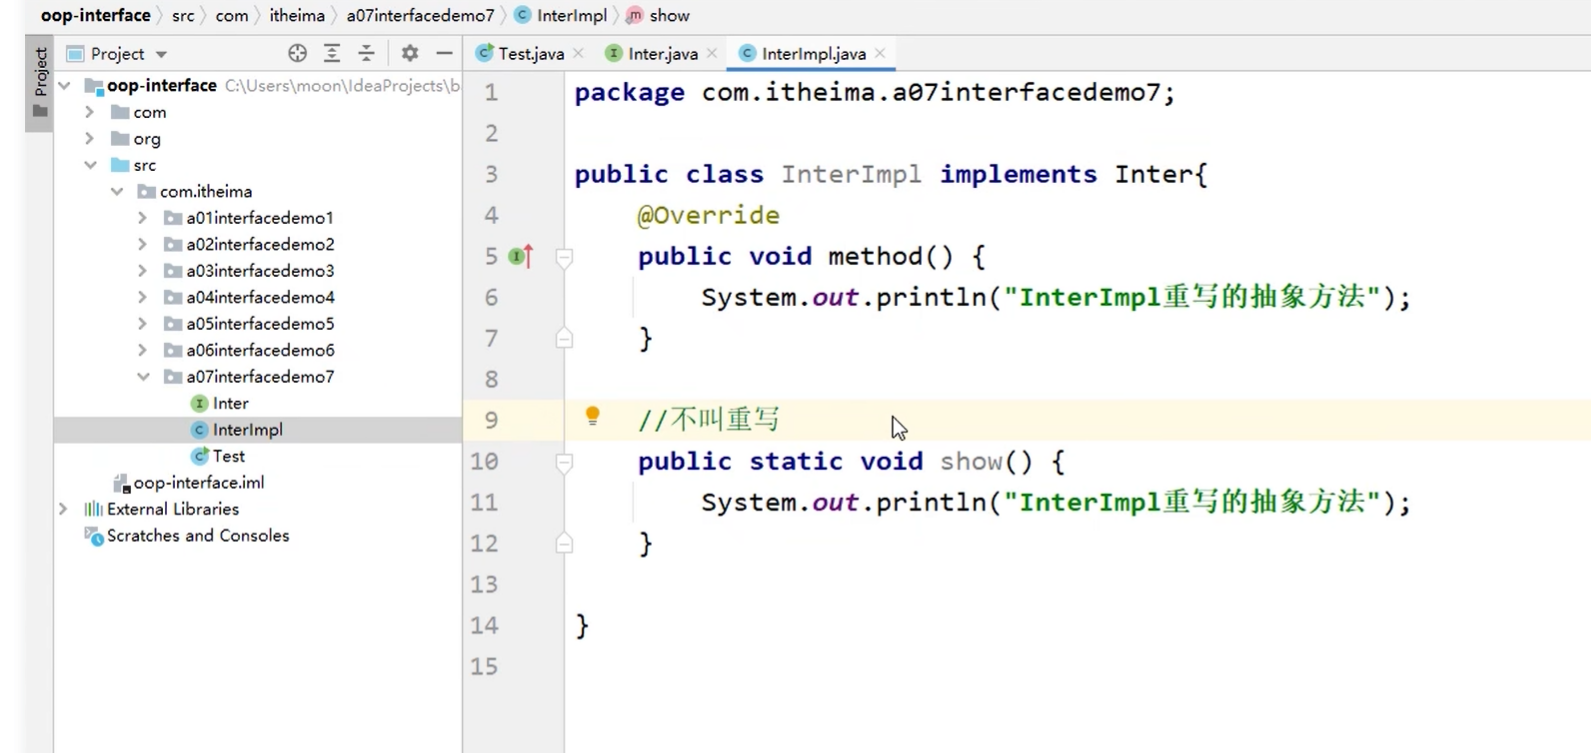Click the Project tool window stripe button

40,83
